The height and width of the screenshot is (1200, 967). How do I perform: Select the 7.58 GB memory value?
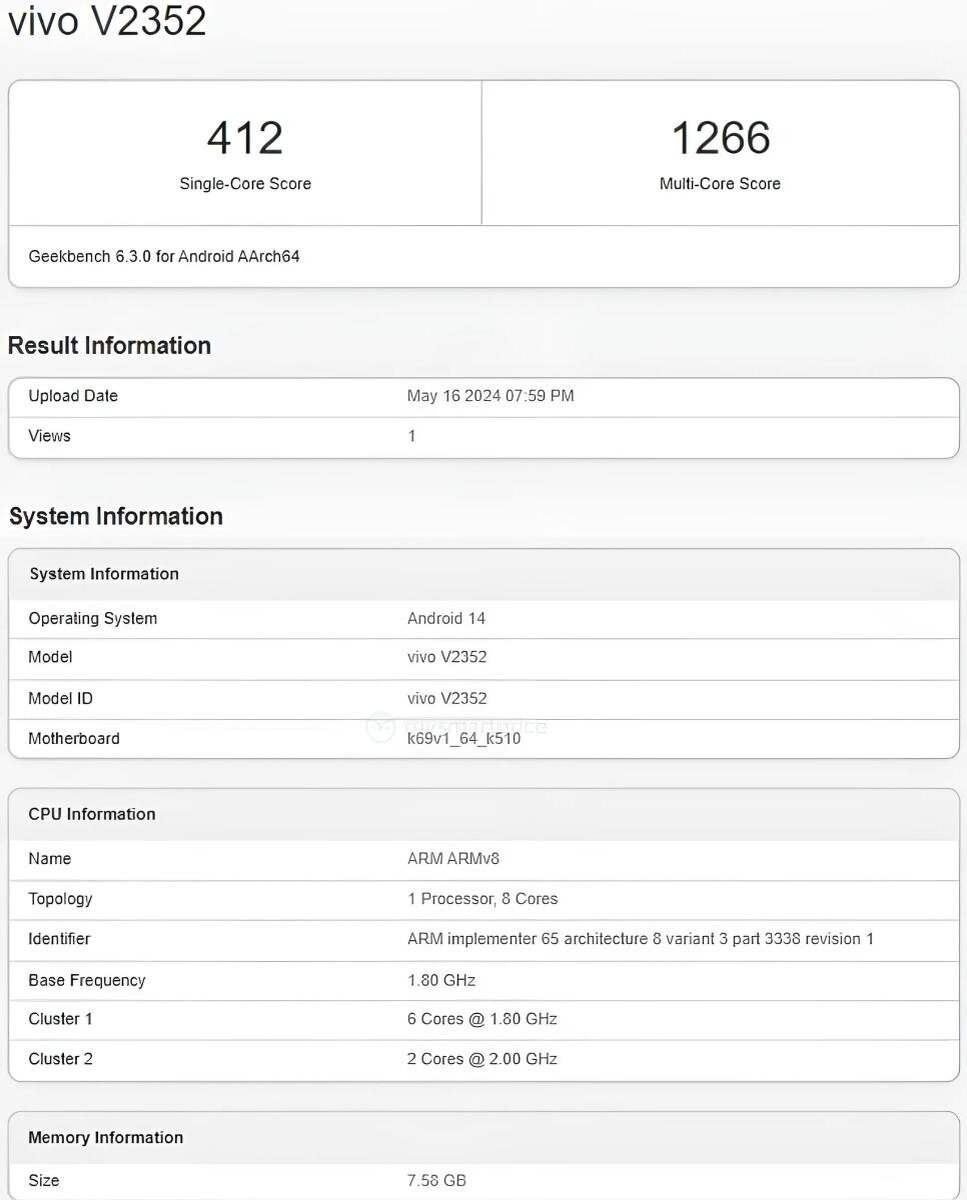[437, 1181]
